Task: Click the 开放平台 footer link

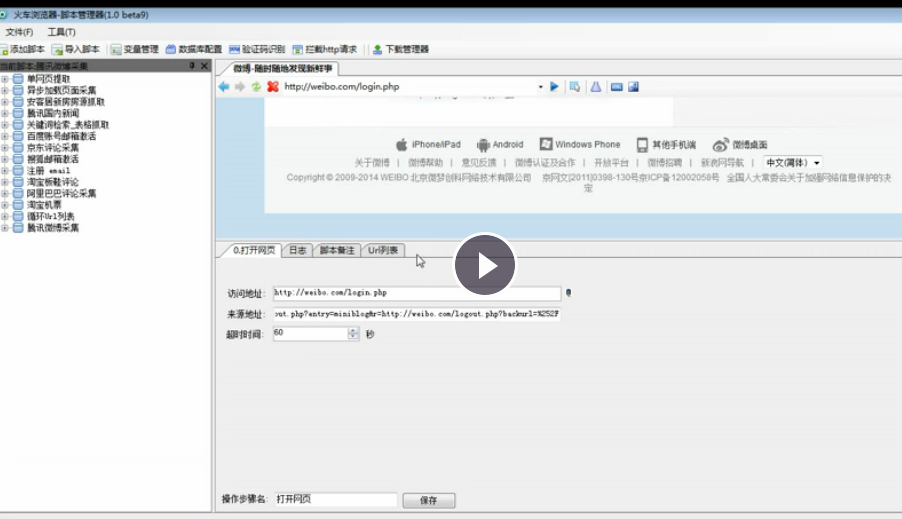Action: click(611, 163)
